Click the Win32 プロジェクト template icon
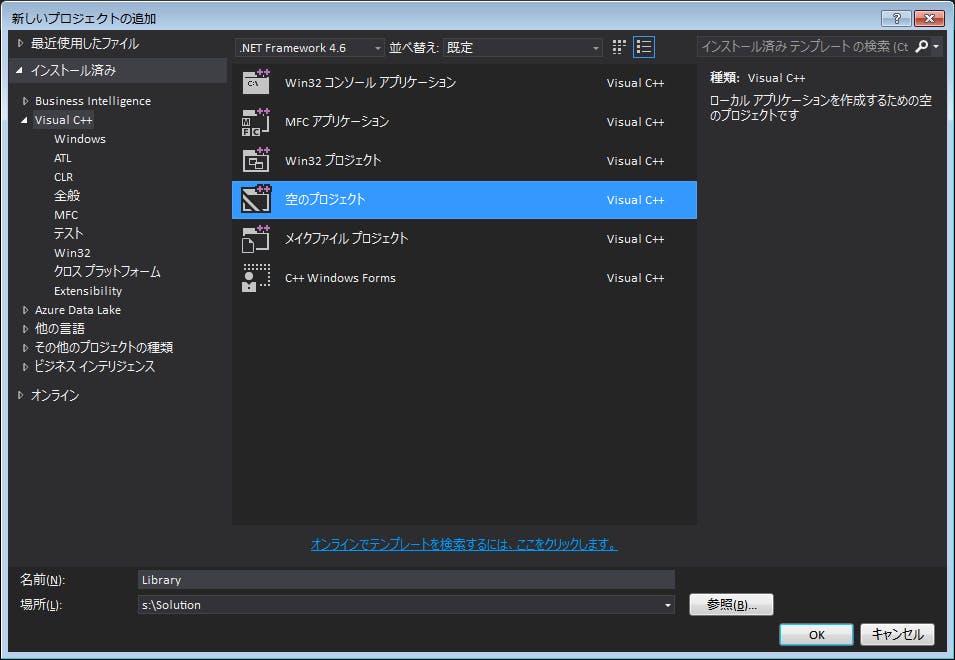 [256, 160]
